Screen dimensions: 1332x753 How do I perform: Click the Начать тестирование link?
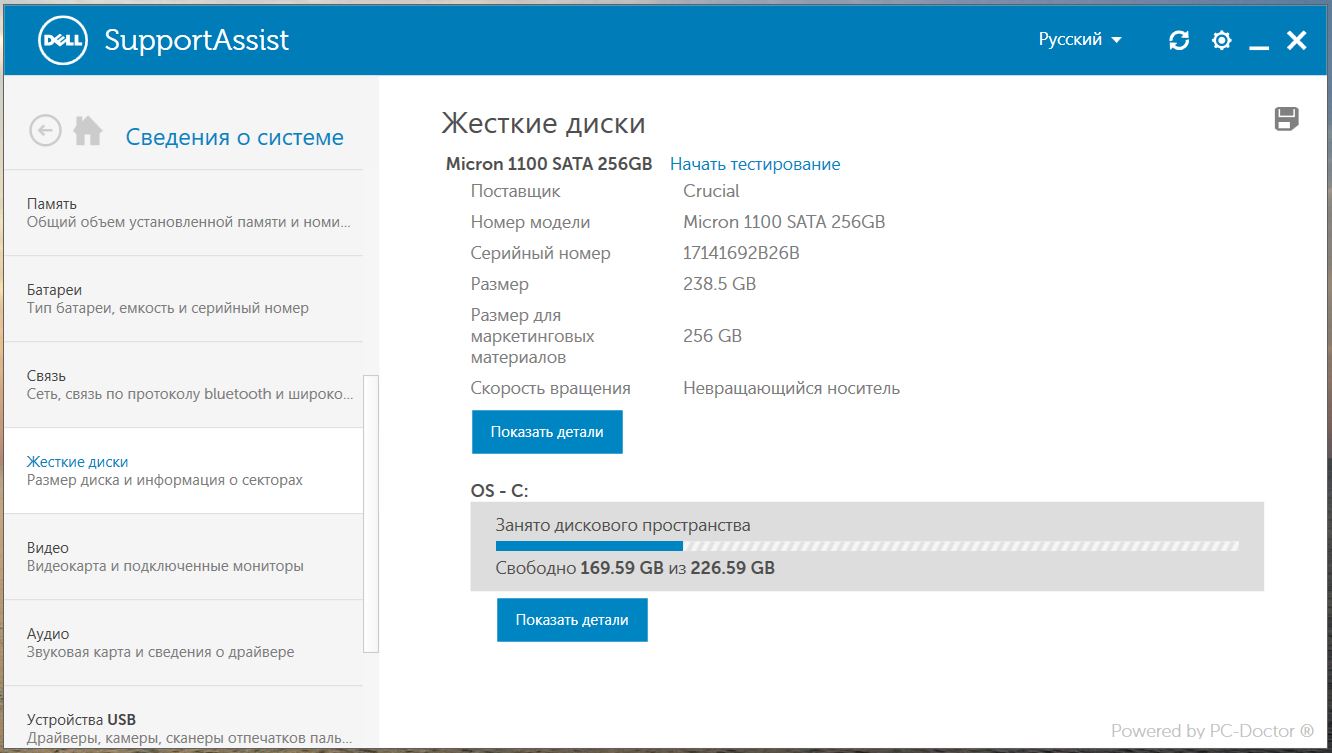click(x=755, y=164)
